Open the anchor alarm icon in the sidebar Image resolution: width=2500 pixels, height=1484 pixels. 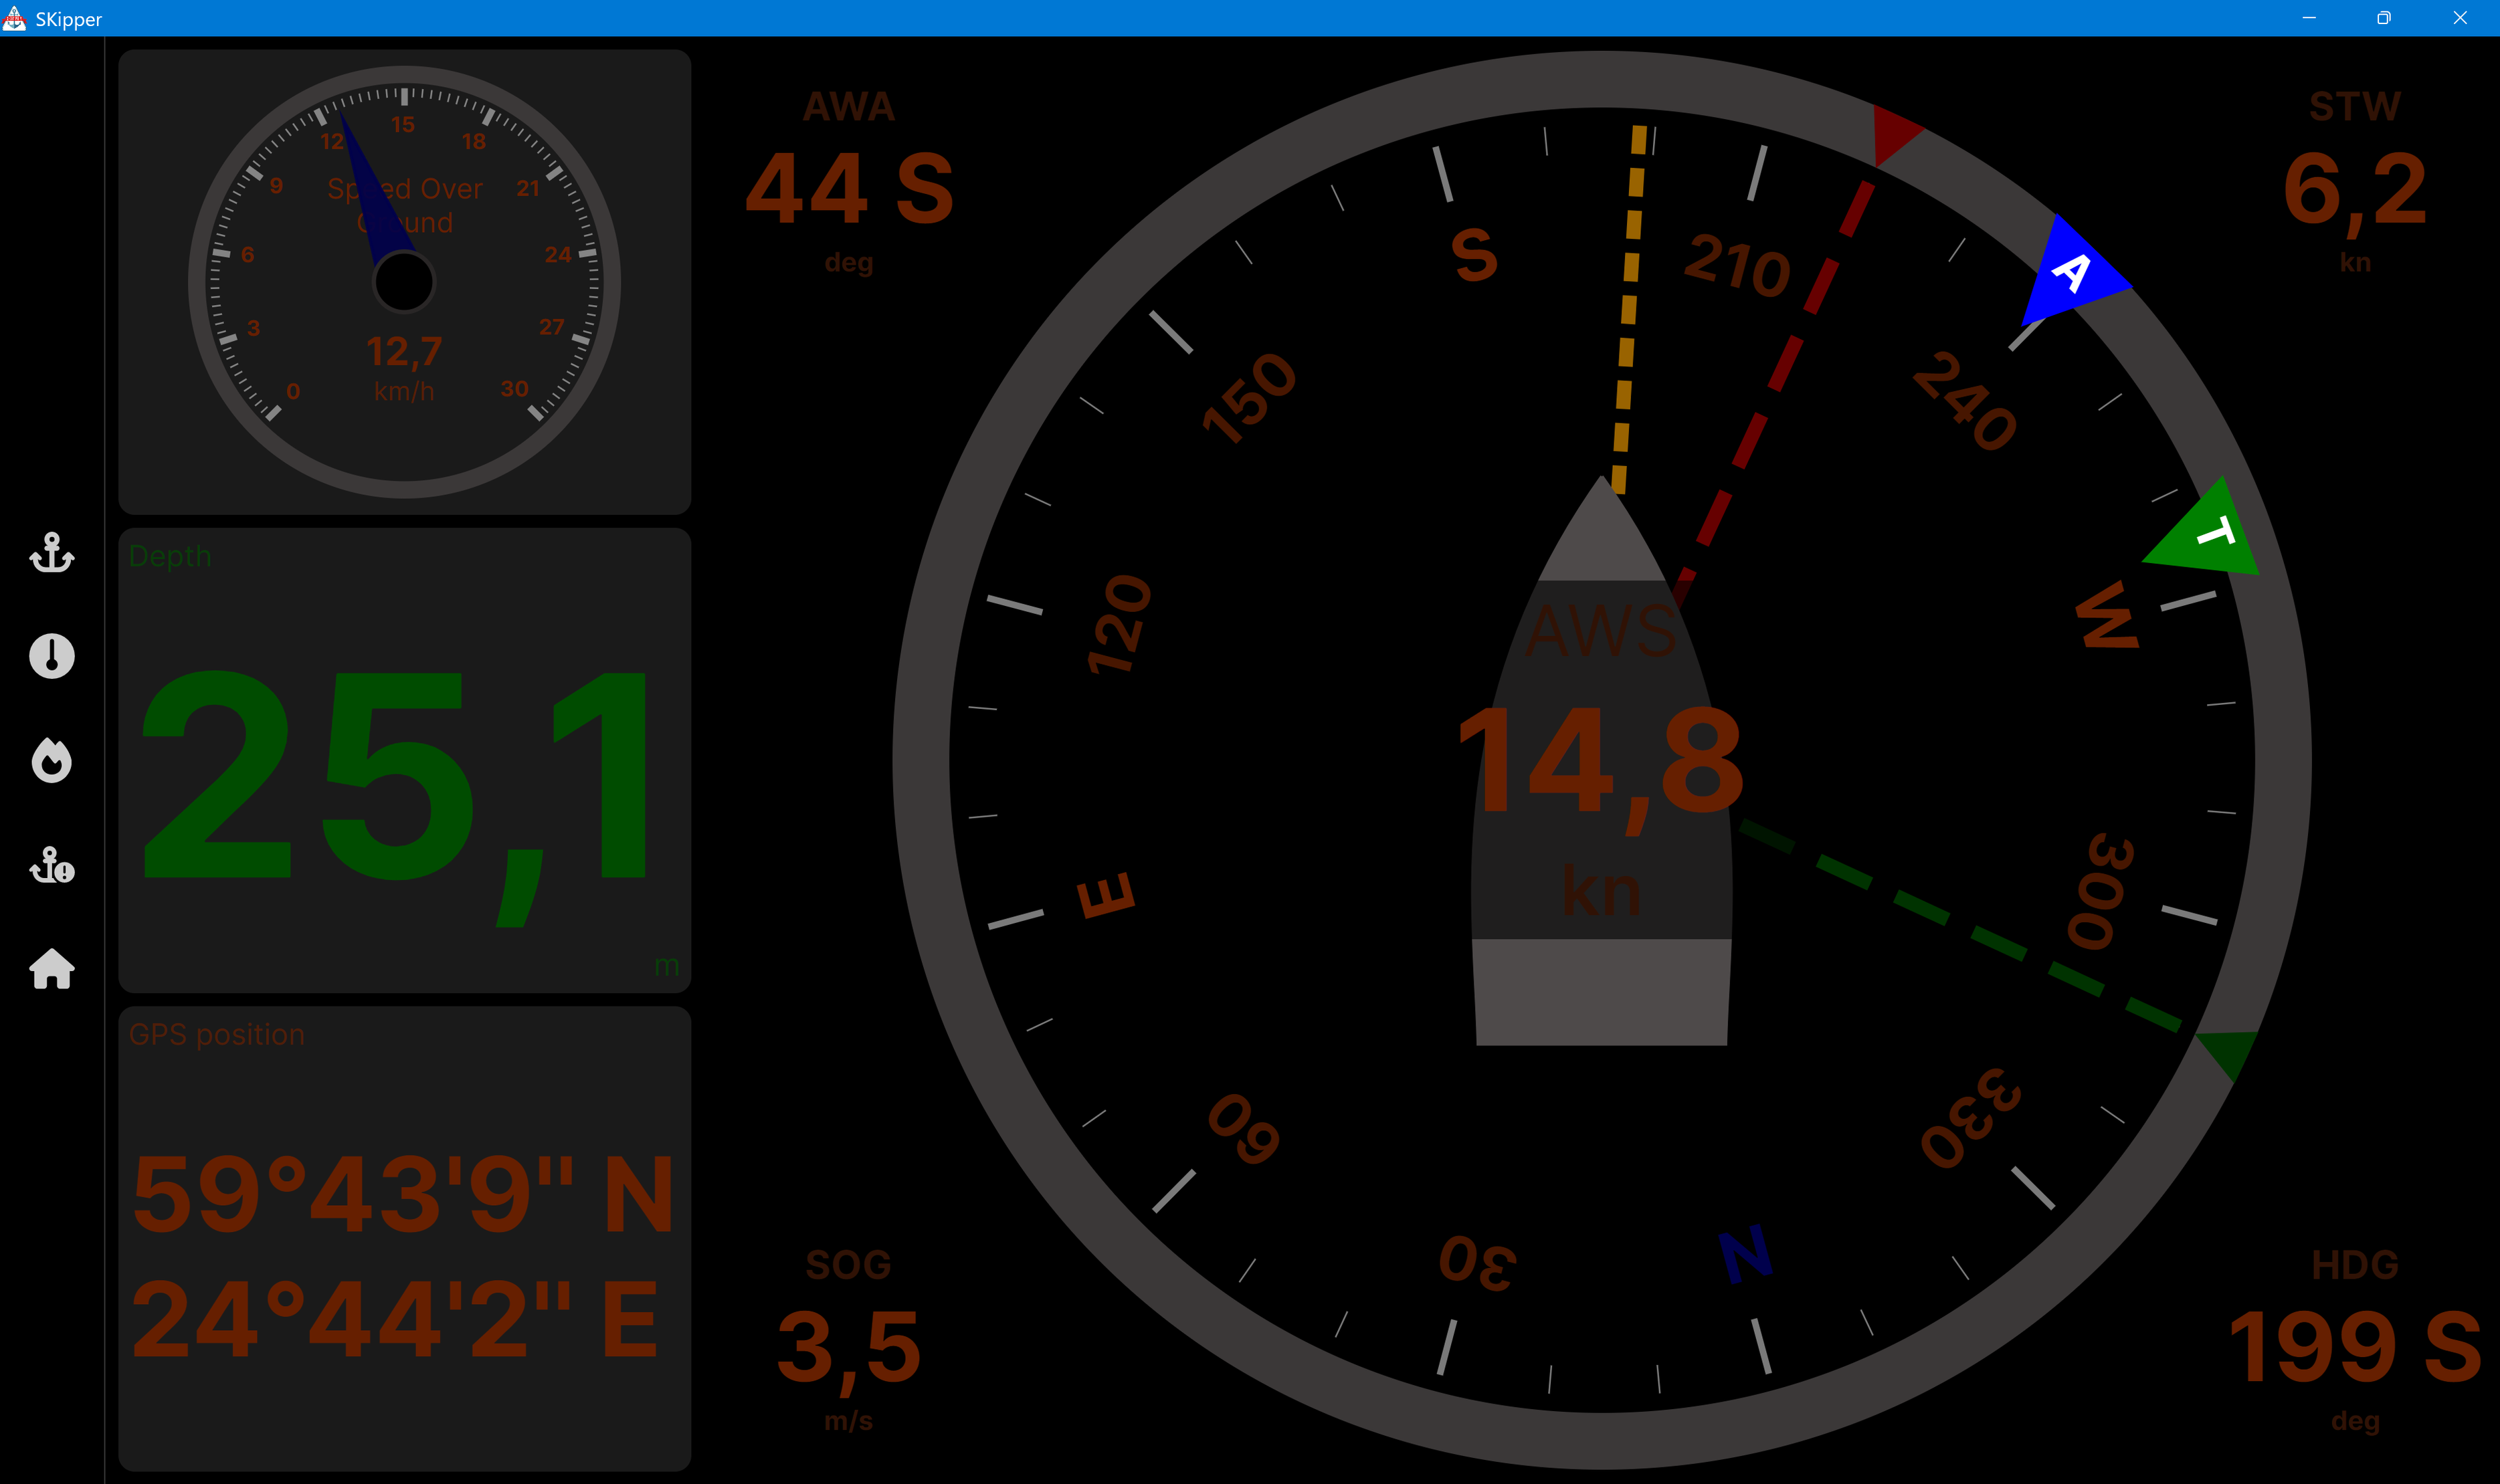click(52, 865)
